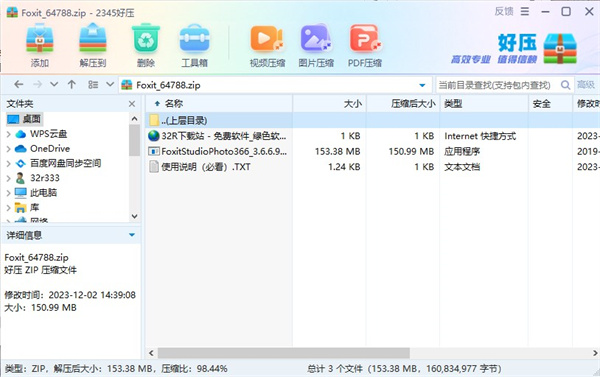Click the 32r333 user icon
Image resolution: width=600 pixels, height=377 pixels.
[x=20, y=178]
